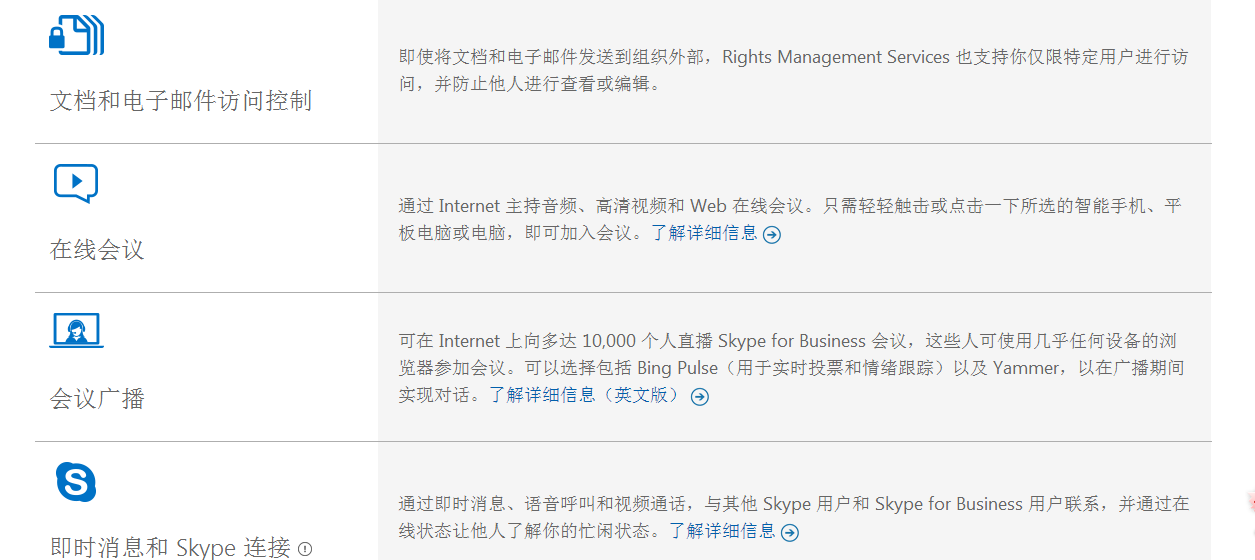Open the 了解详细信息（英文版） link

coord(586,395)
